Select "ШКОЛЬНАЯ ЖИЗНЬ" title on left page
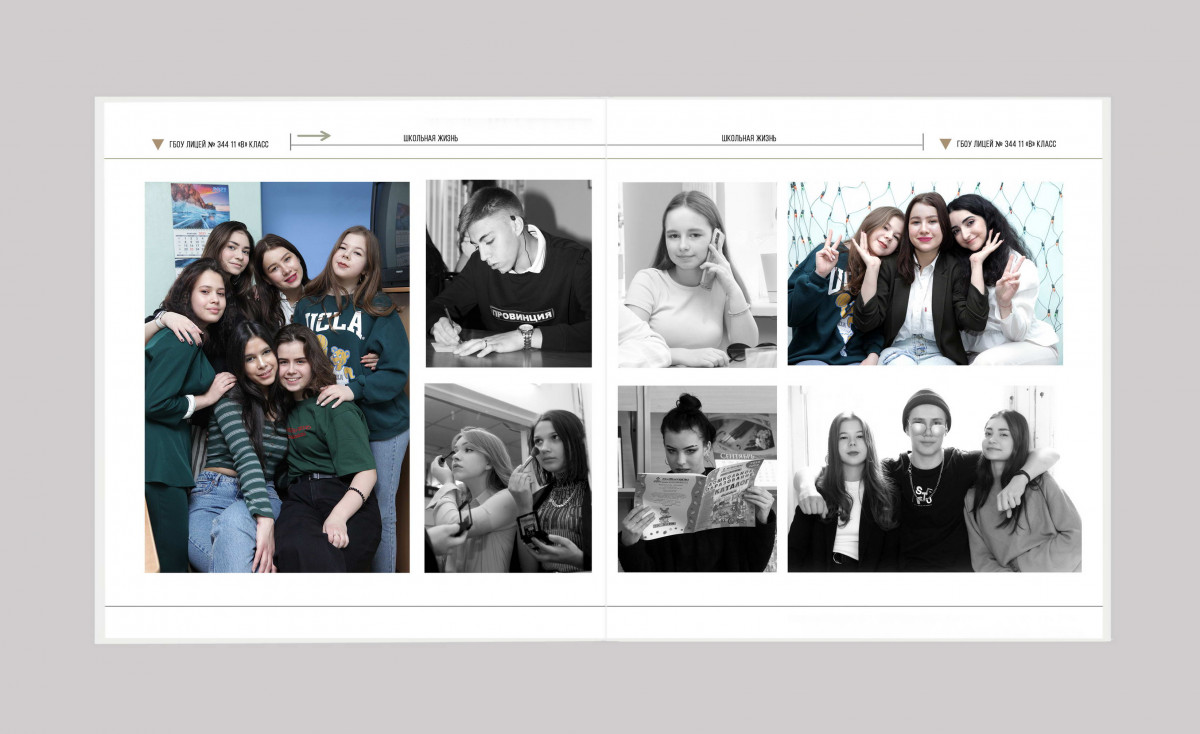 point(430,138)
